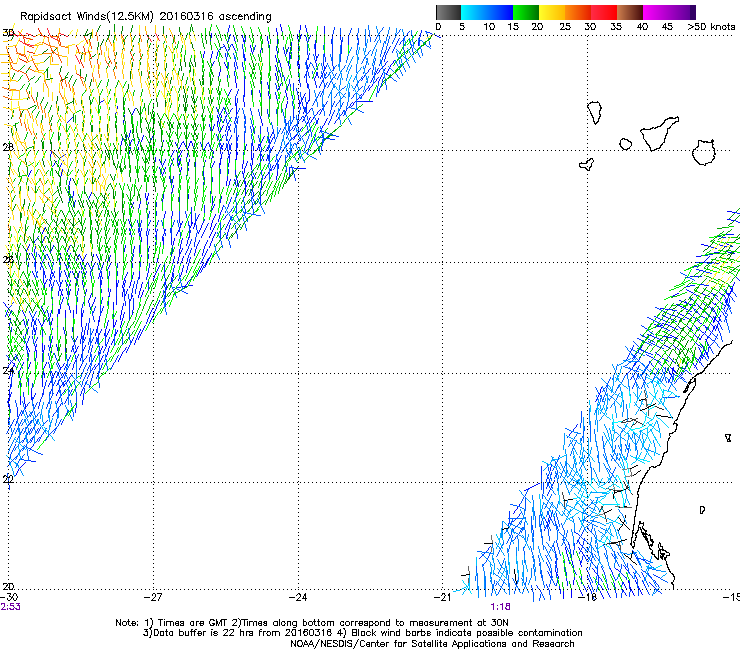Click the elongated Tenerife island outline
The height and width of the screenshot is (650, 740).
(x=659, y=134)
